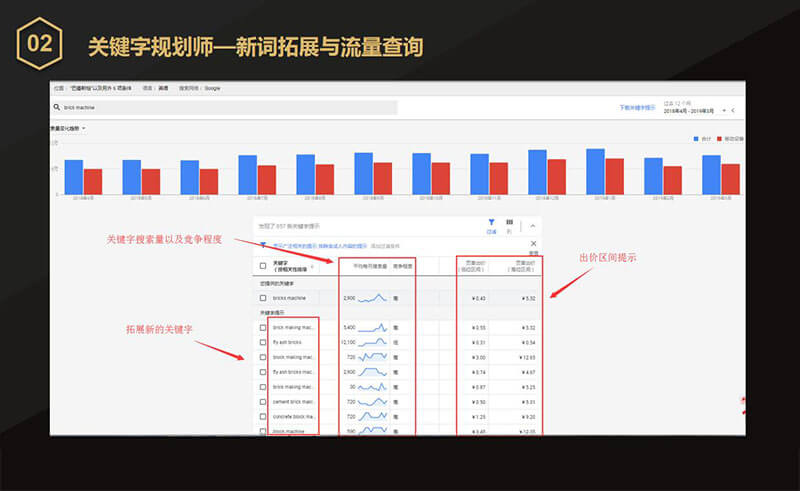Click the language setting in the top bar

coord(155,88)
